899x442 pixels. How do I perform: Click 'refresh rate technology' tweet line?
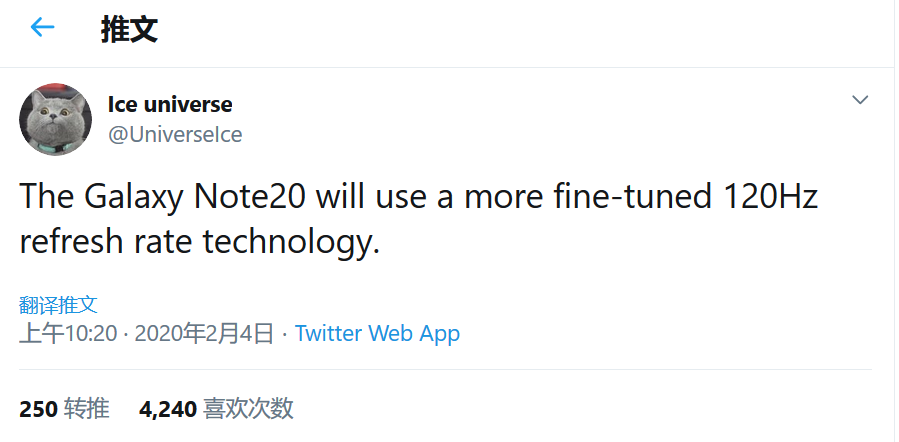pos(200,243)
